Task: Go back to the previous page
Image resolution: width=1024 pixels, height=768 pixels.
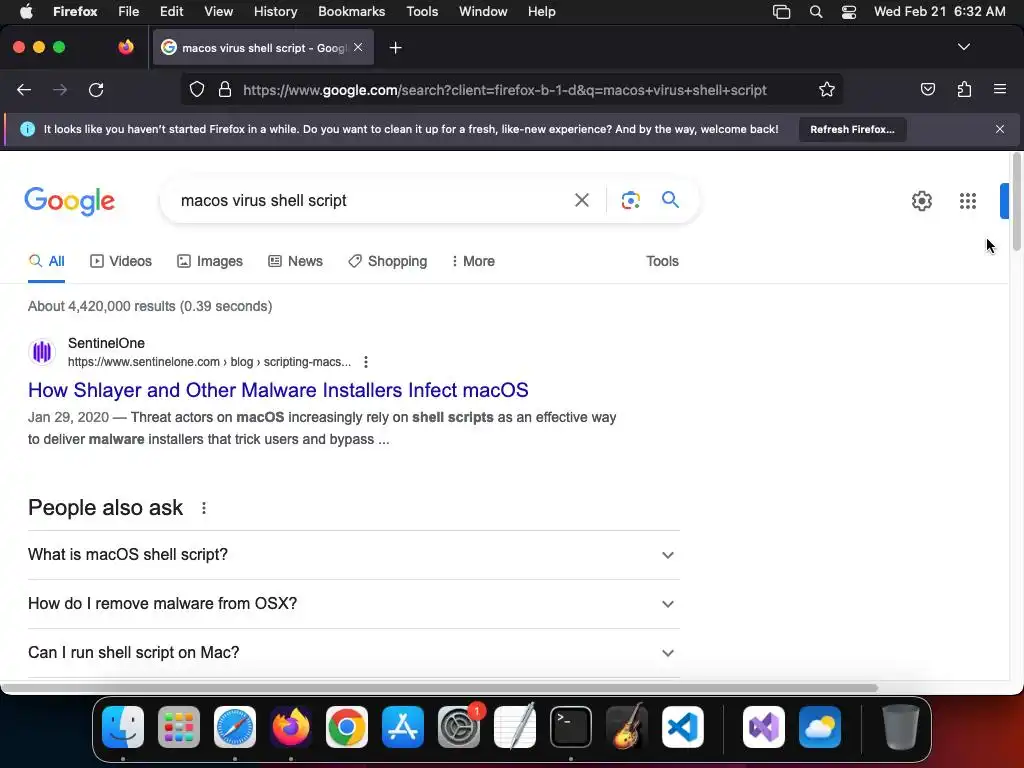Action: coord(24,90)
